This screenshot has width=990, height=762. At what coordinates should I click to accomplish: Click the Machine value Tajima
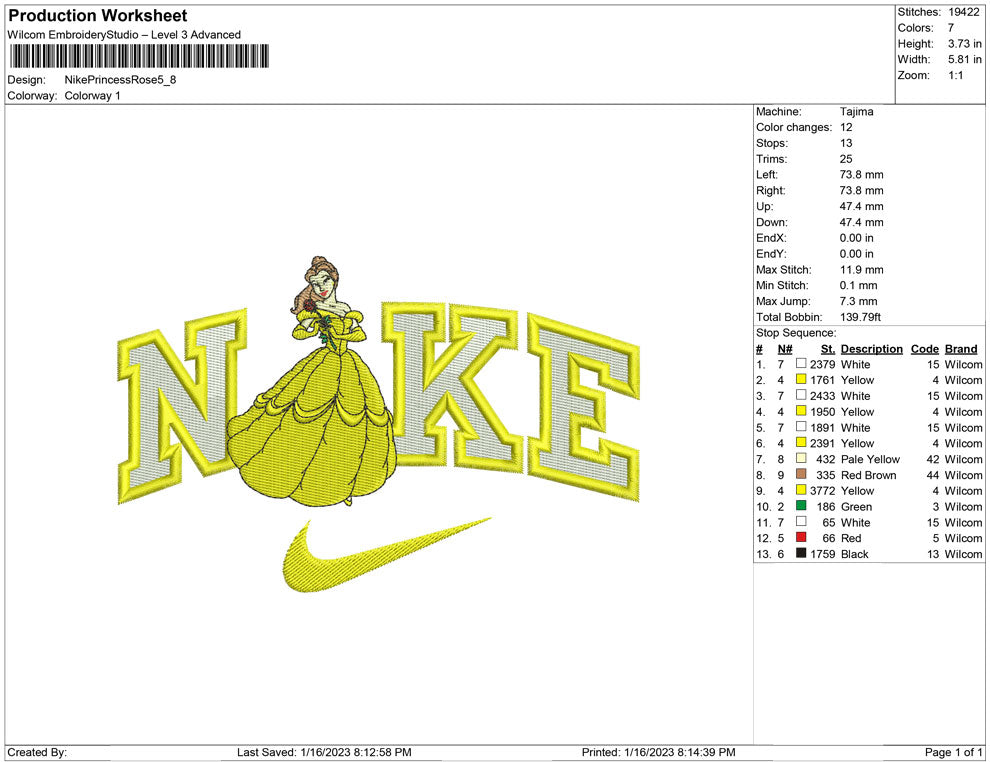click(x=856, y=111)
